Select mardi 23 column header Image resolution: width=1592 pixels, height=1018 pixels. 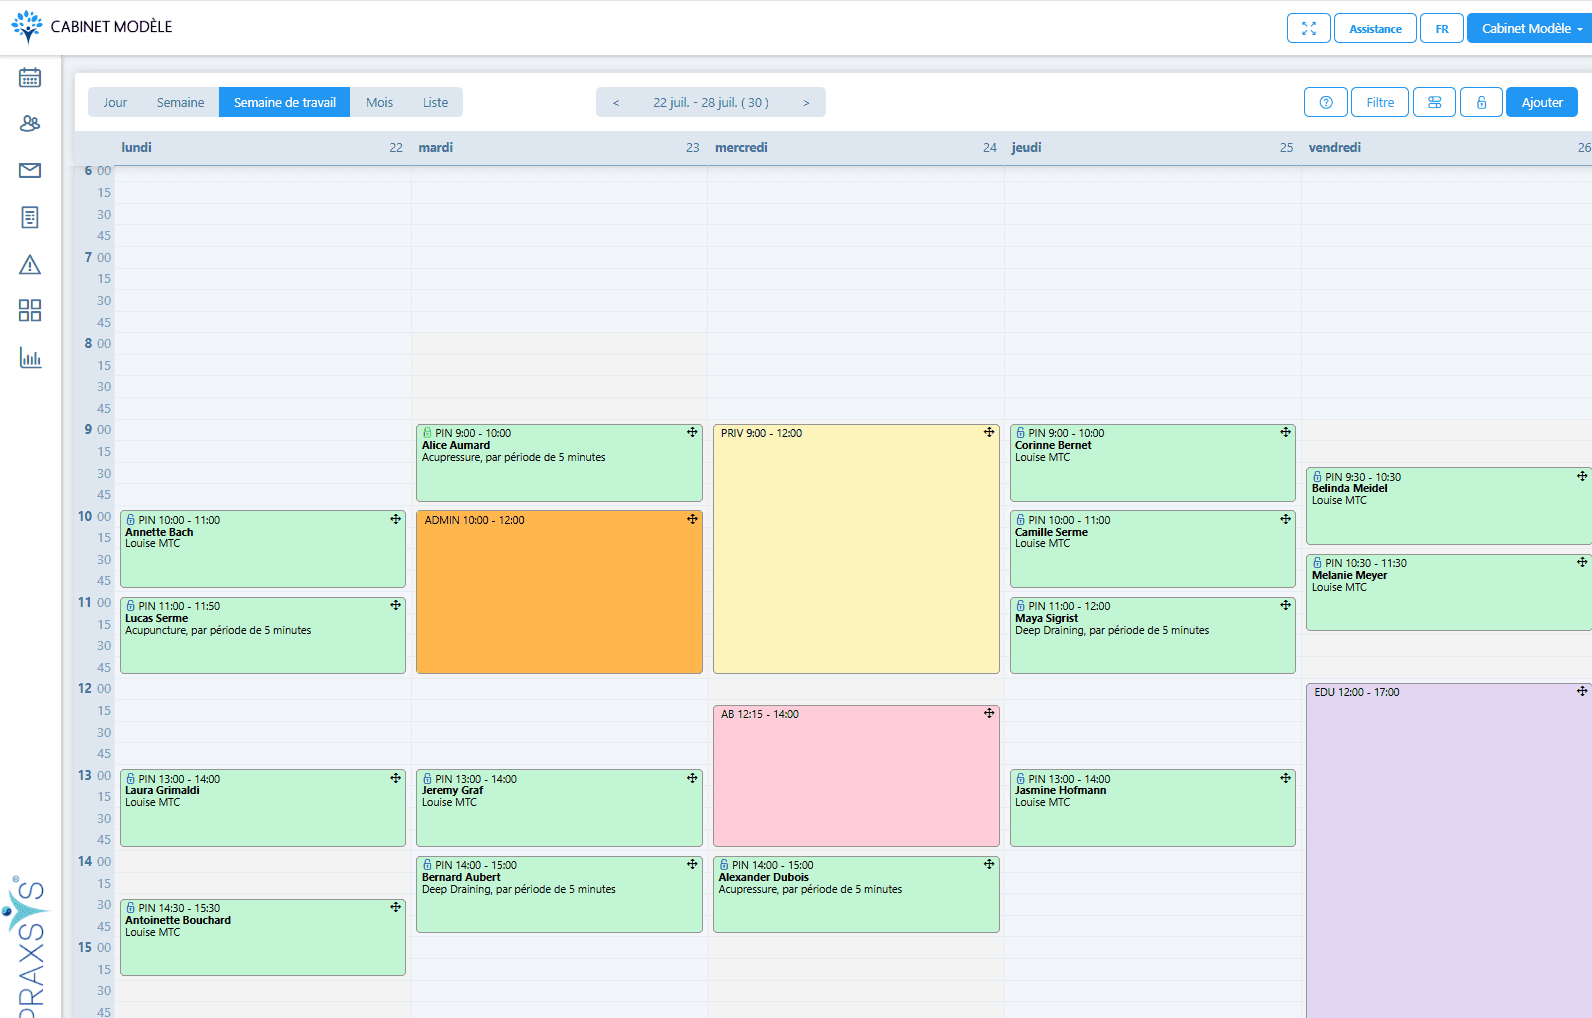559,147
